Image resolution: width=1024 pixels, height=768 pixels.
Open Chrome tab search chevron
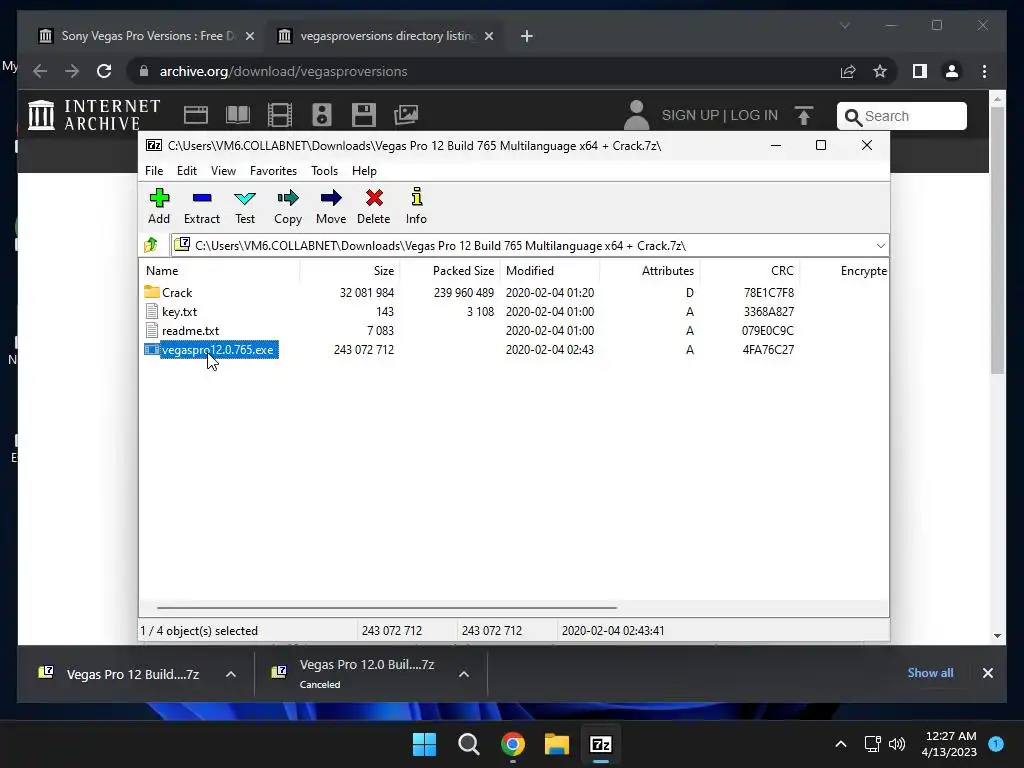(844, 25)
